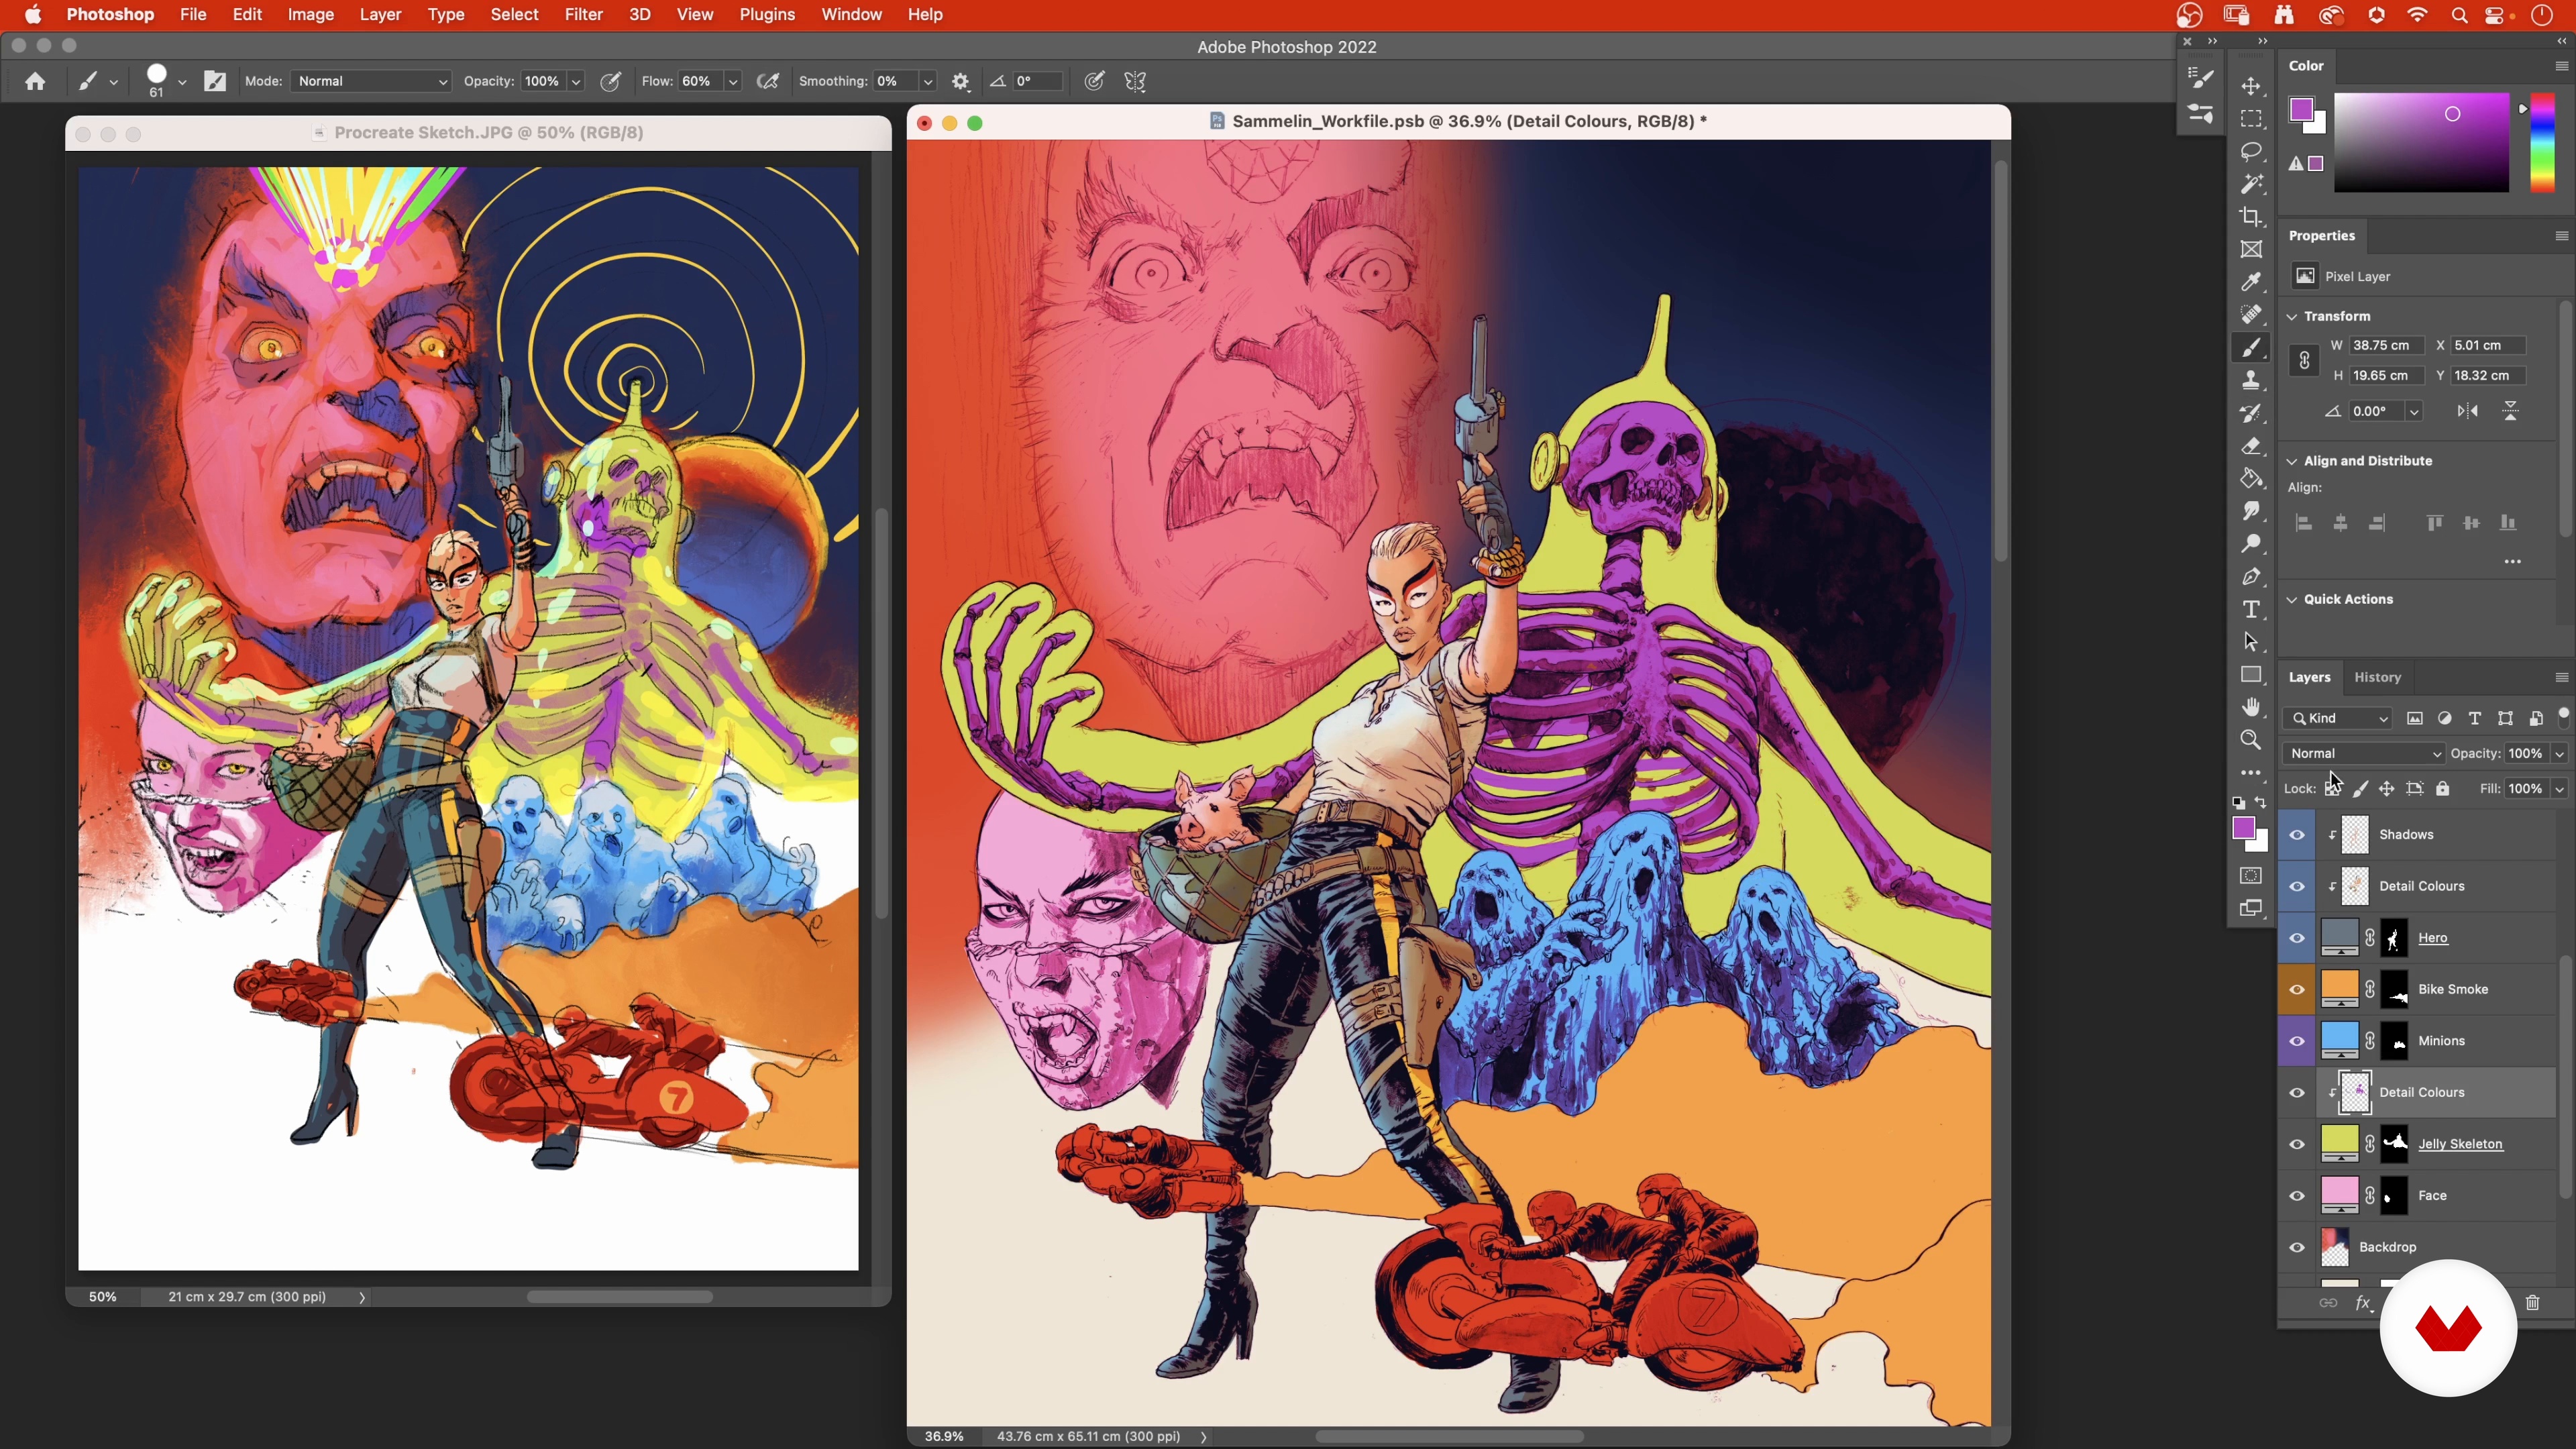Viewport: 2576px width, 1449px height.
Task: Hide the Face layer
Action: (2297, 1196)
